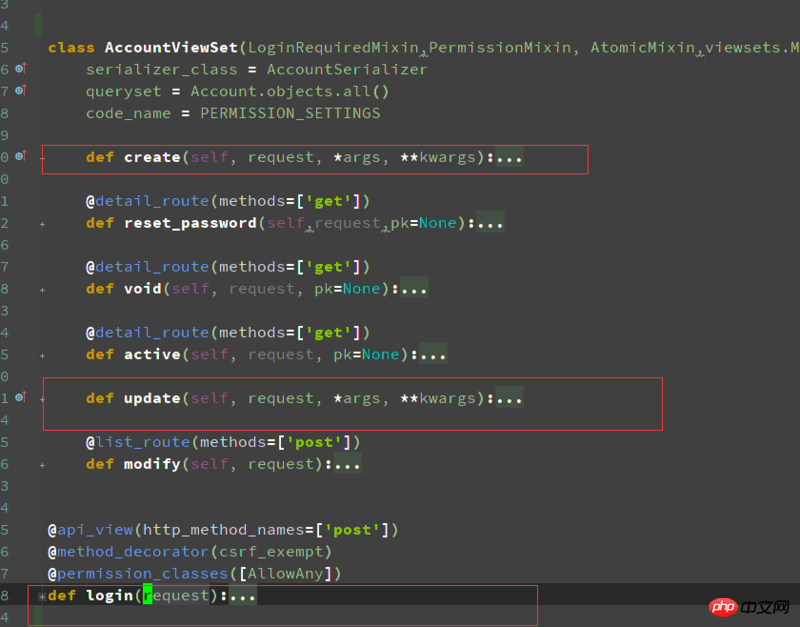Click pk=None parameter in reset_password signature

(x=423, y=223)
